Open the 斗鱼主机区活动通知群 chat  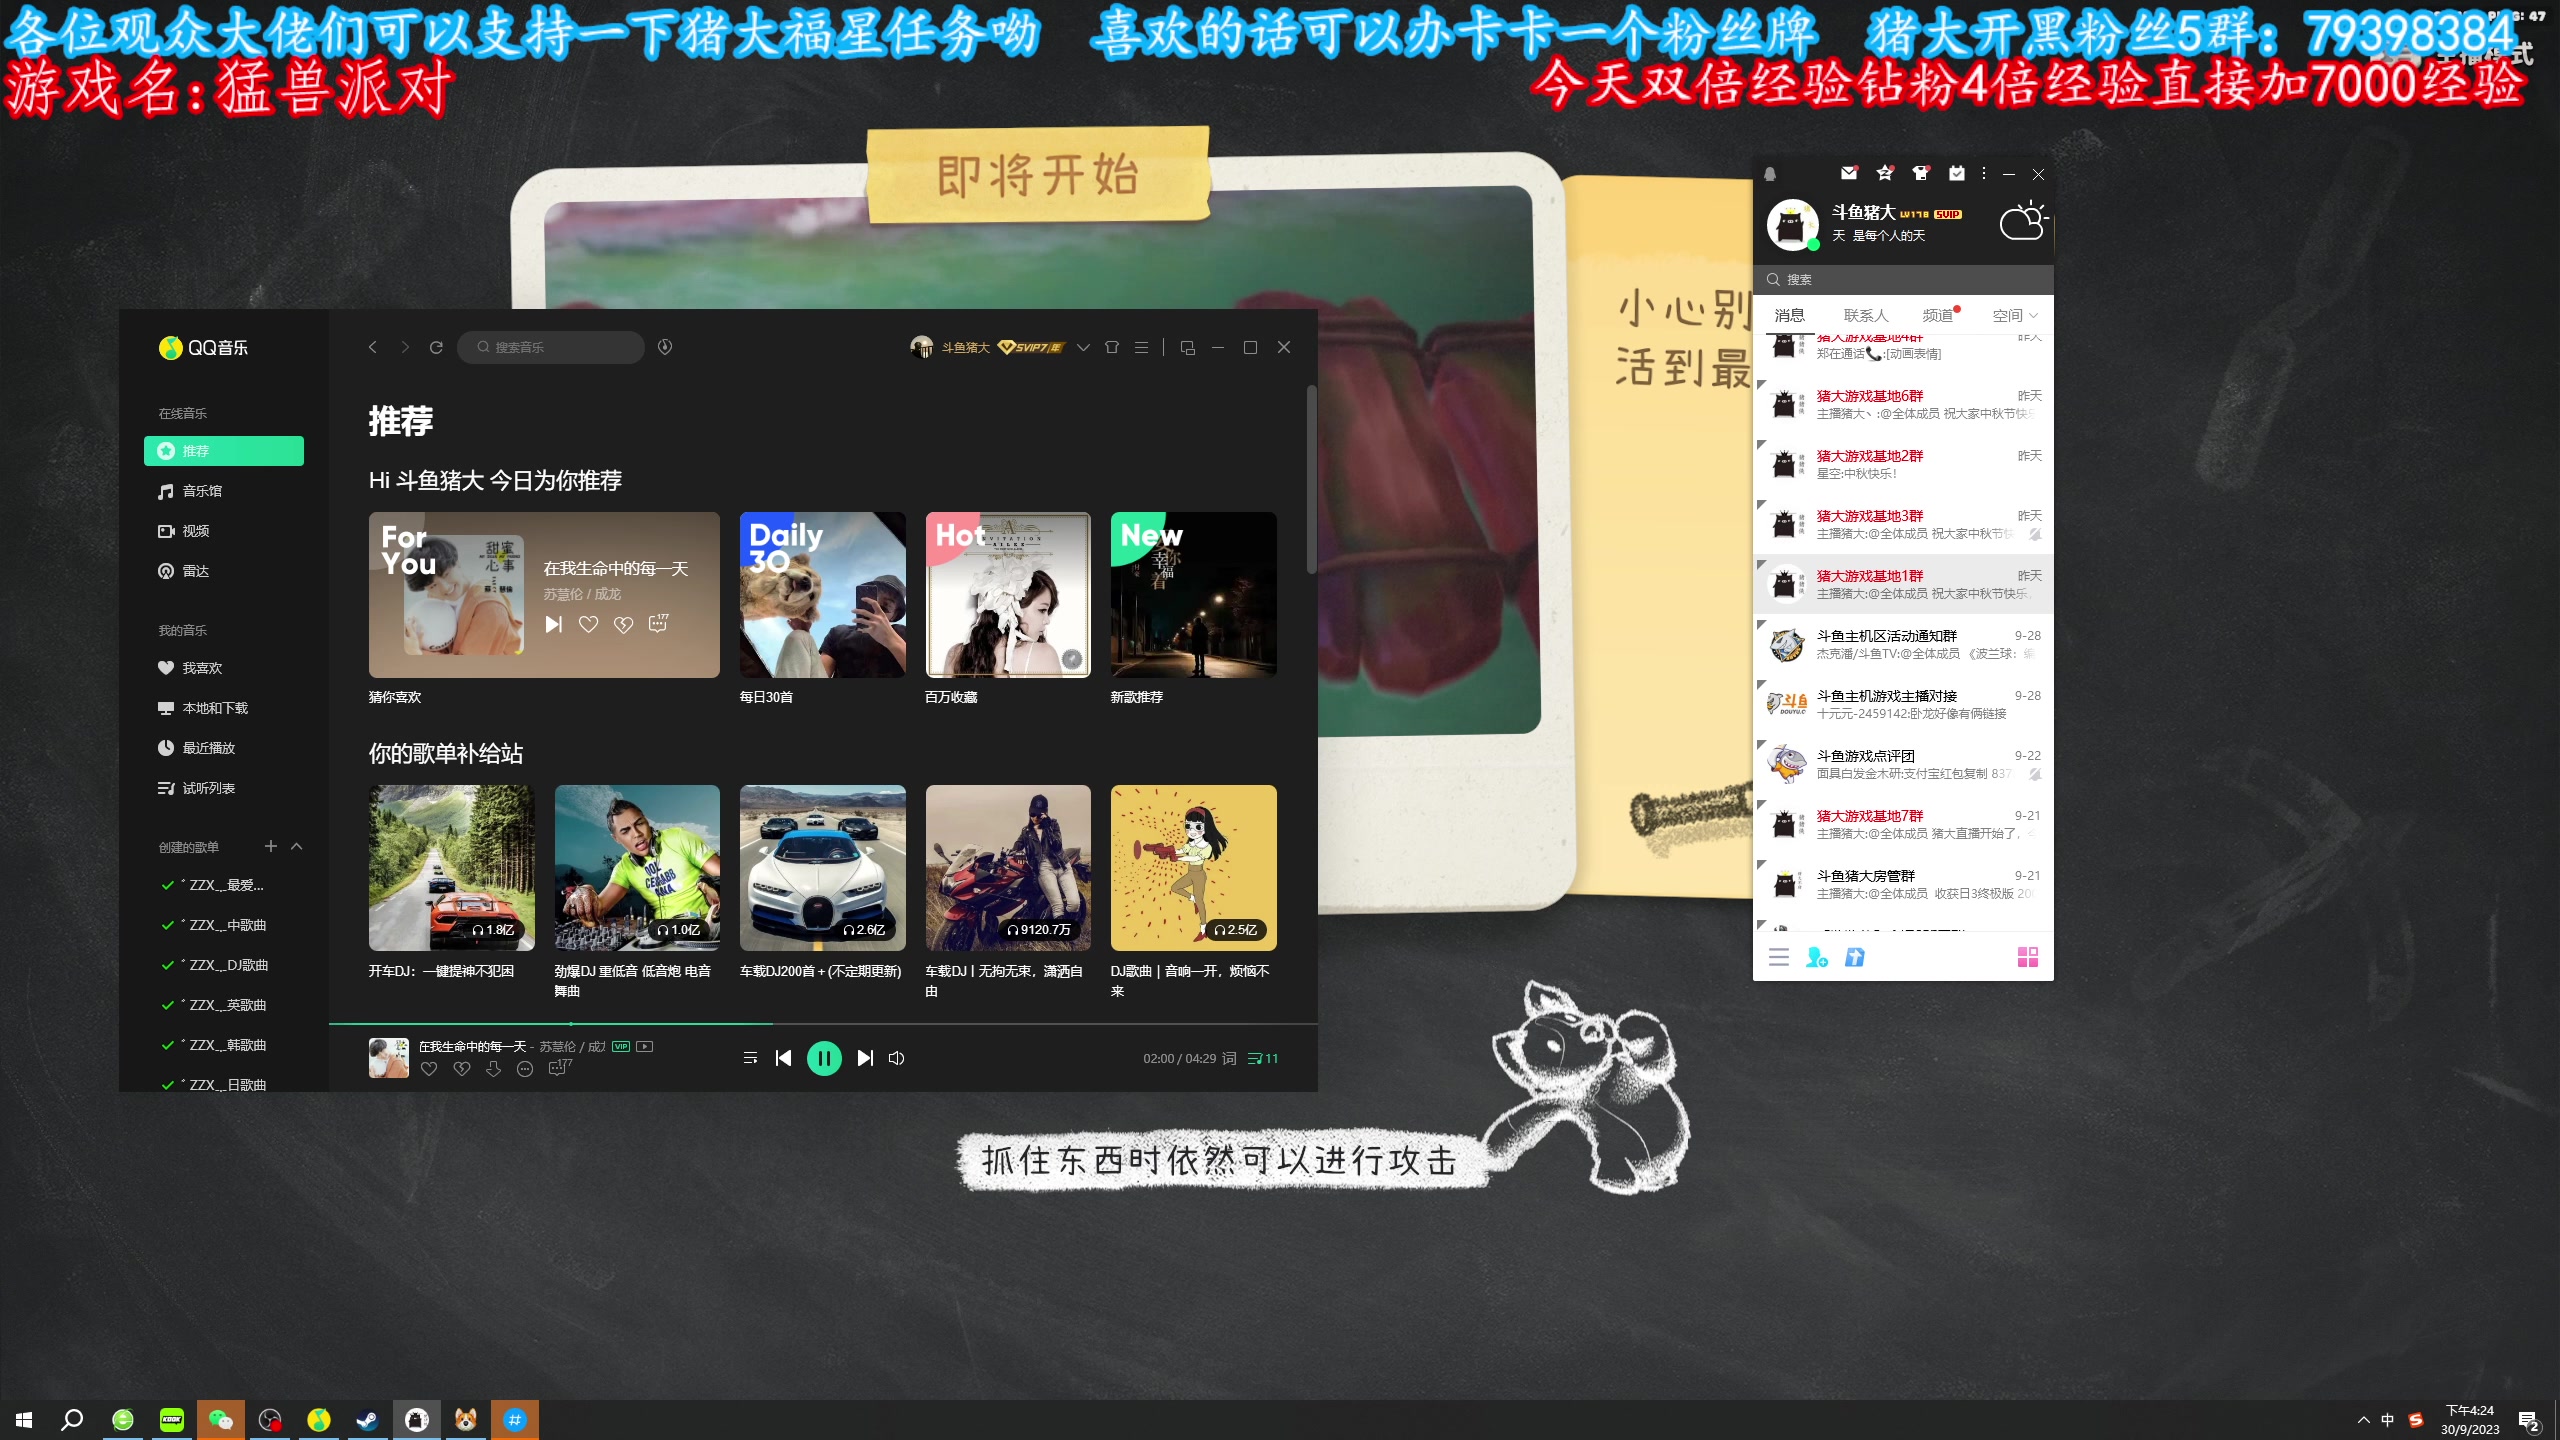click(1903, 645)
